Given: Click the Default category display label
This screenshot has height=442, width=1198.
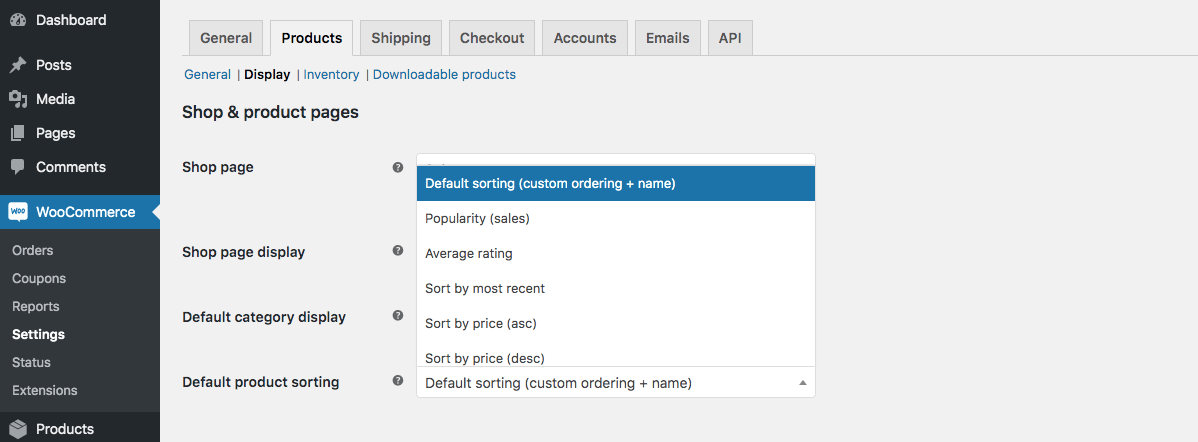Looking at the screenshot, I should pyautogui.click(x=264, y=317).
